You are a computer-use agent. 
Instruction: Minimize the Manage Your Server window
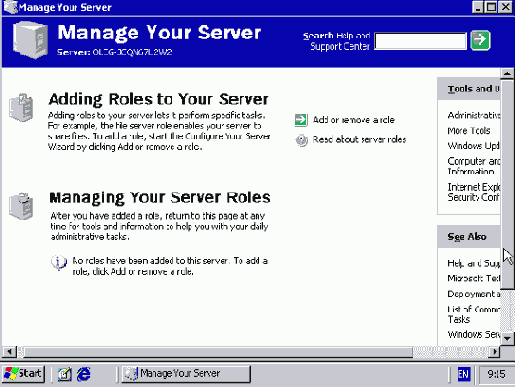pos(478,7)
